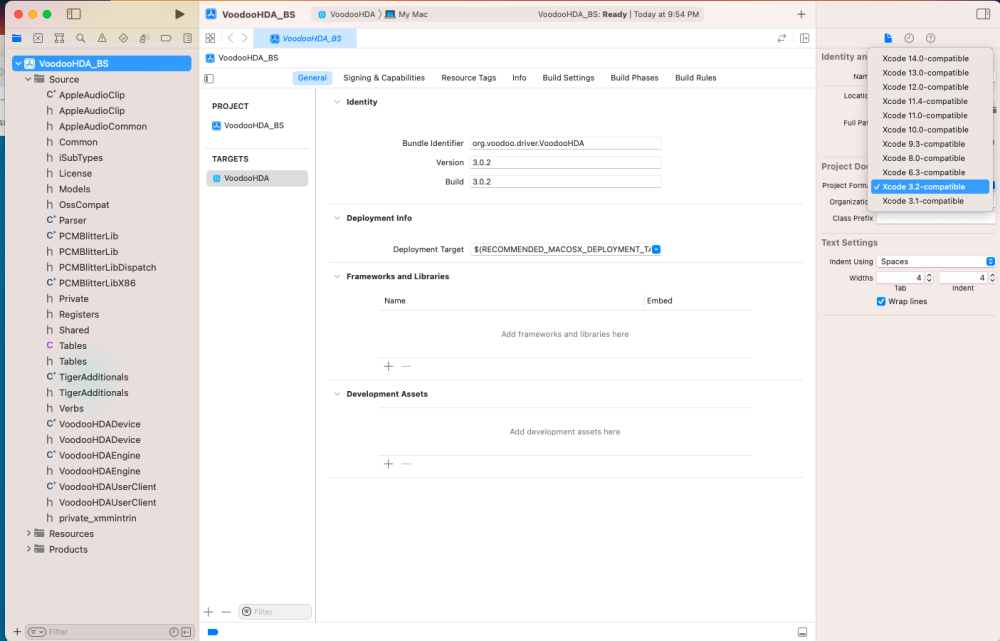Open the Source Control navigator
Screen dimensions: 1000x641
pyautogui.click(x=38, y=38)
